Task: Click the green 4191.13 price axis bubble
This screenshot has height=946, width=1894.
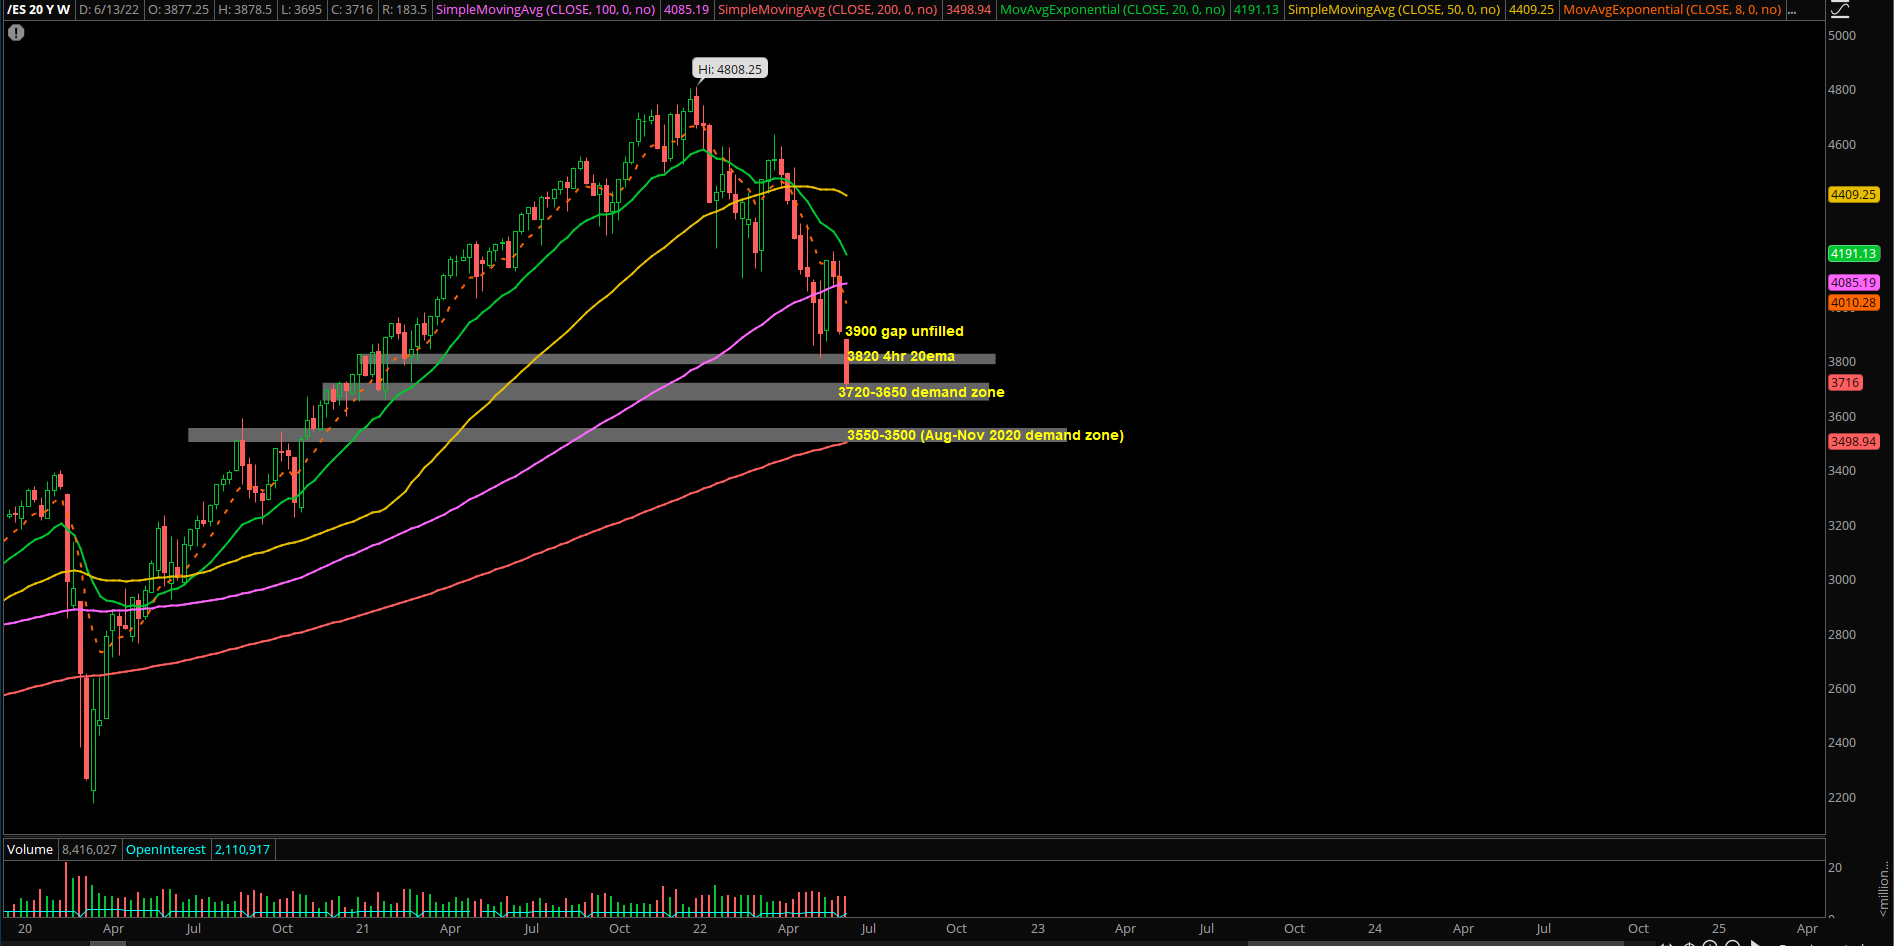Action: [1853, 254]
